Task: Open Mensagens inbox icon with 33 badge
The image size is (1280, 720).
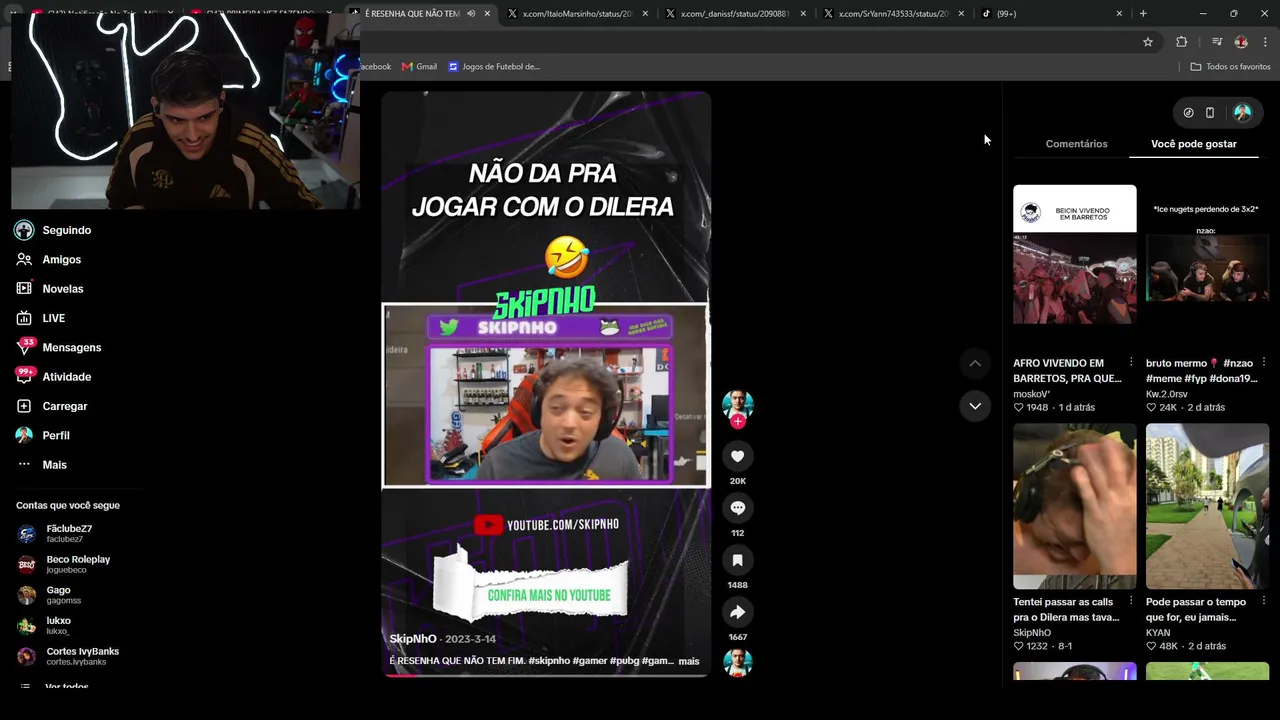Action: 24,347
